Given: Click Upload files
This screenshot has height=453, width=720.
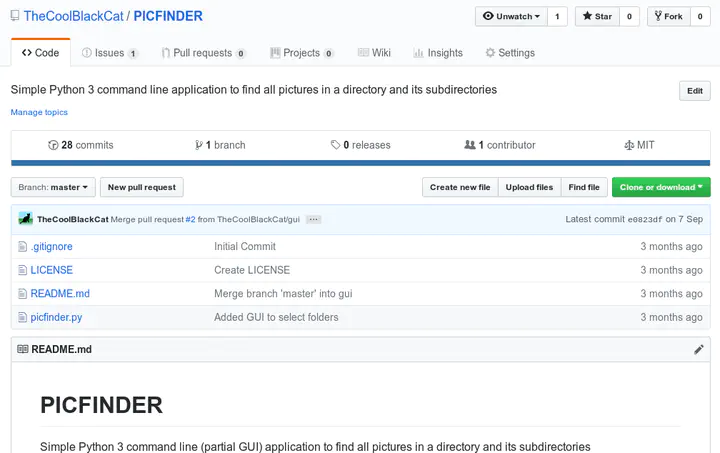Looking at the screenshot, I should point(529,187).
